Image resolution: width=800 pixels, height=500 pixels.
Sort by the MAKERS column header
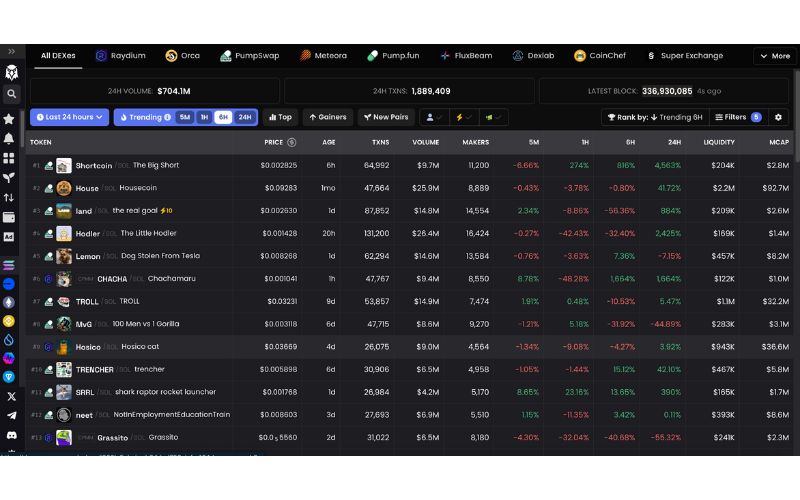(x=476, y=142)
